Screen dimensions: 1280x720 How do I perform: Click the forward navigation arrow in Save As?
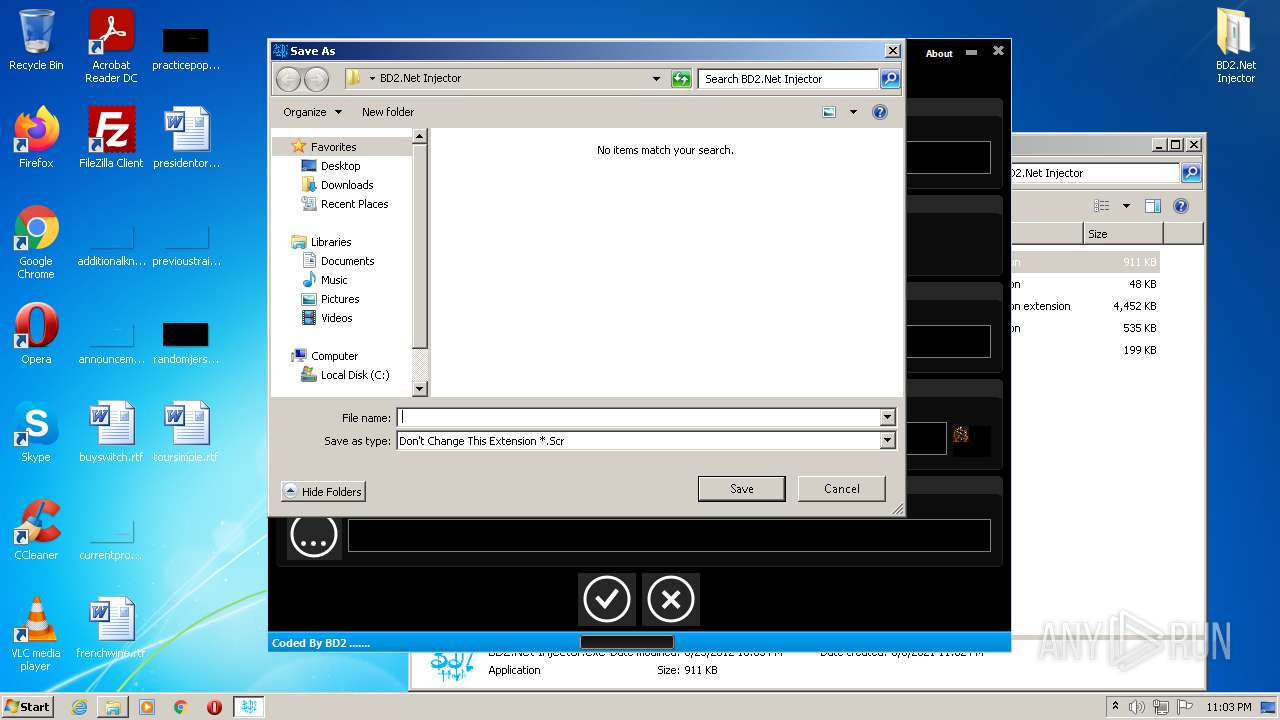[316, 79]
